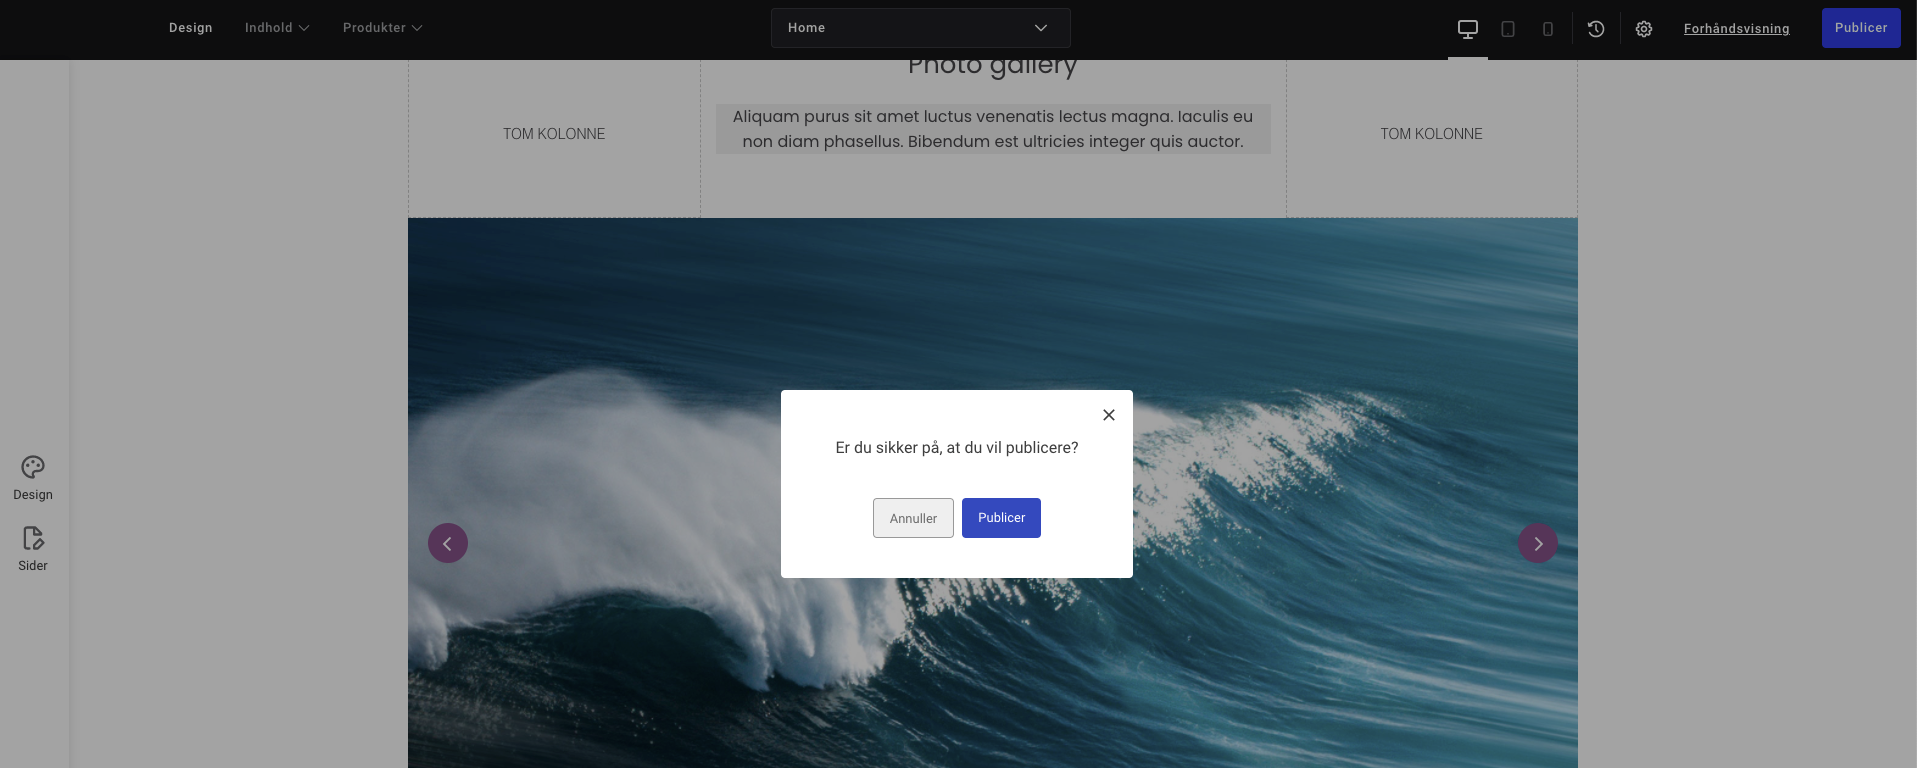Go to previous gallery slide
1917x768 pixels.
click(448, 543)
